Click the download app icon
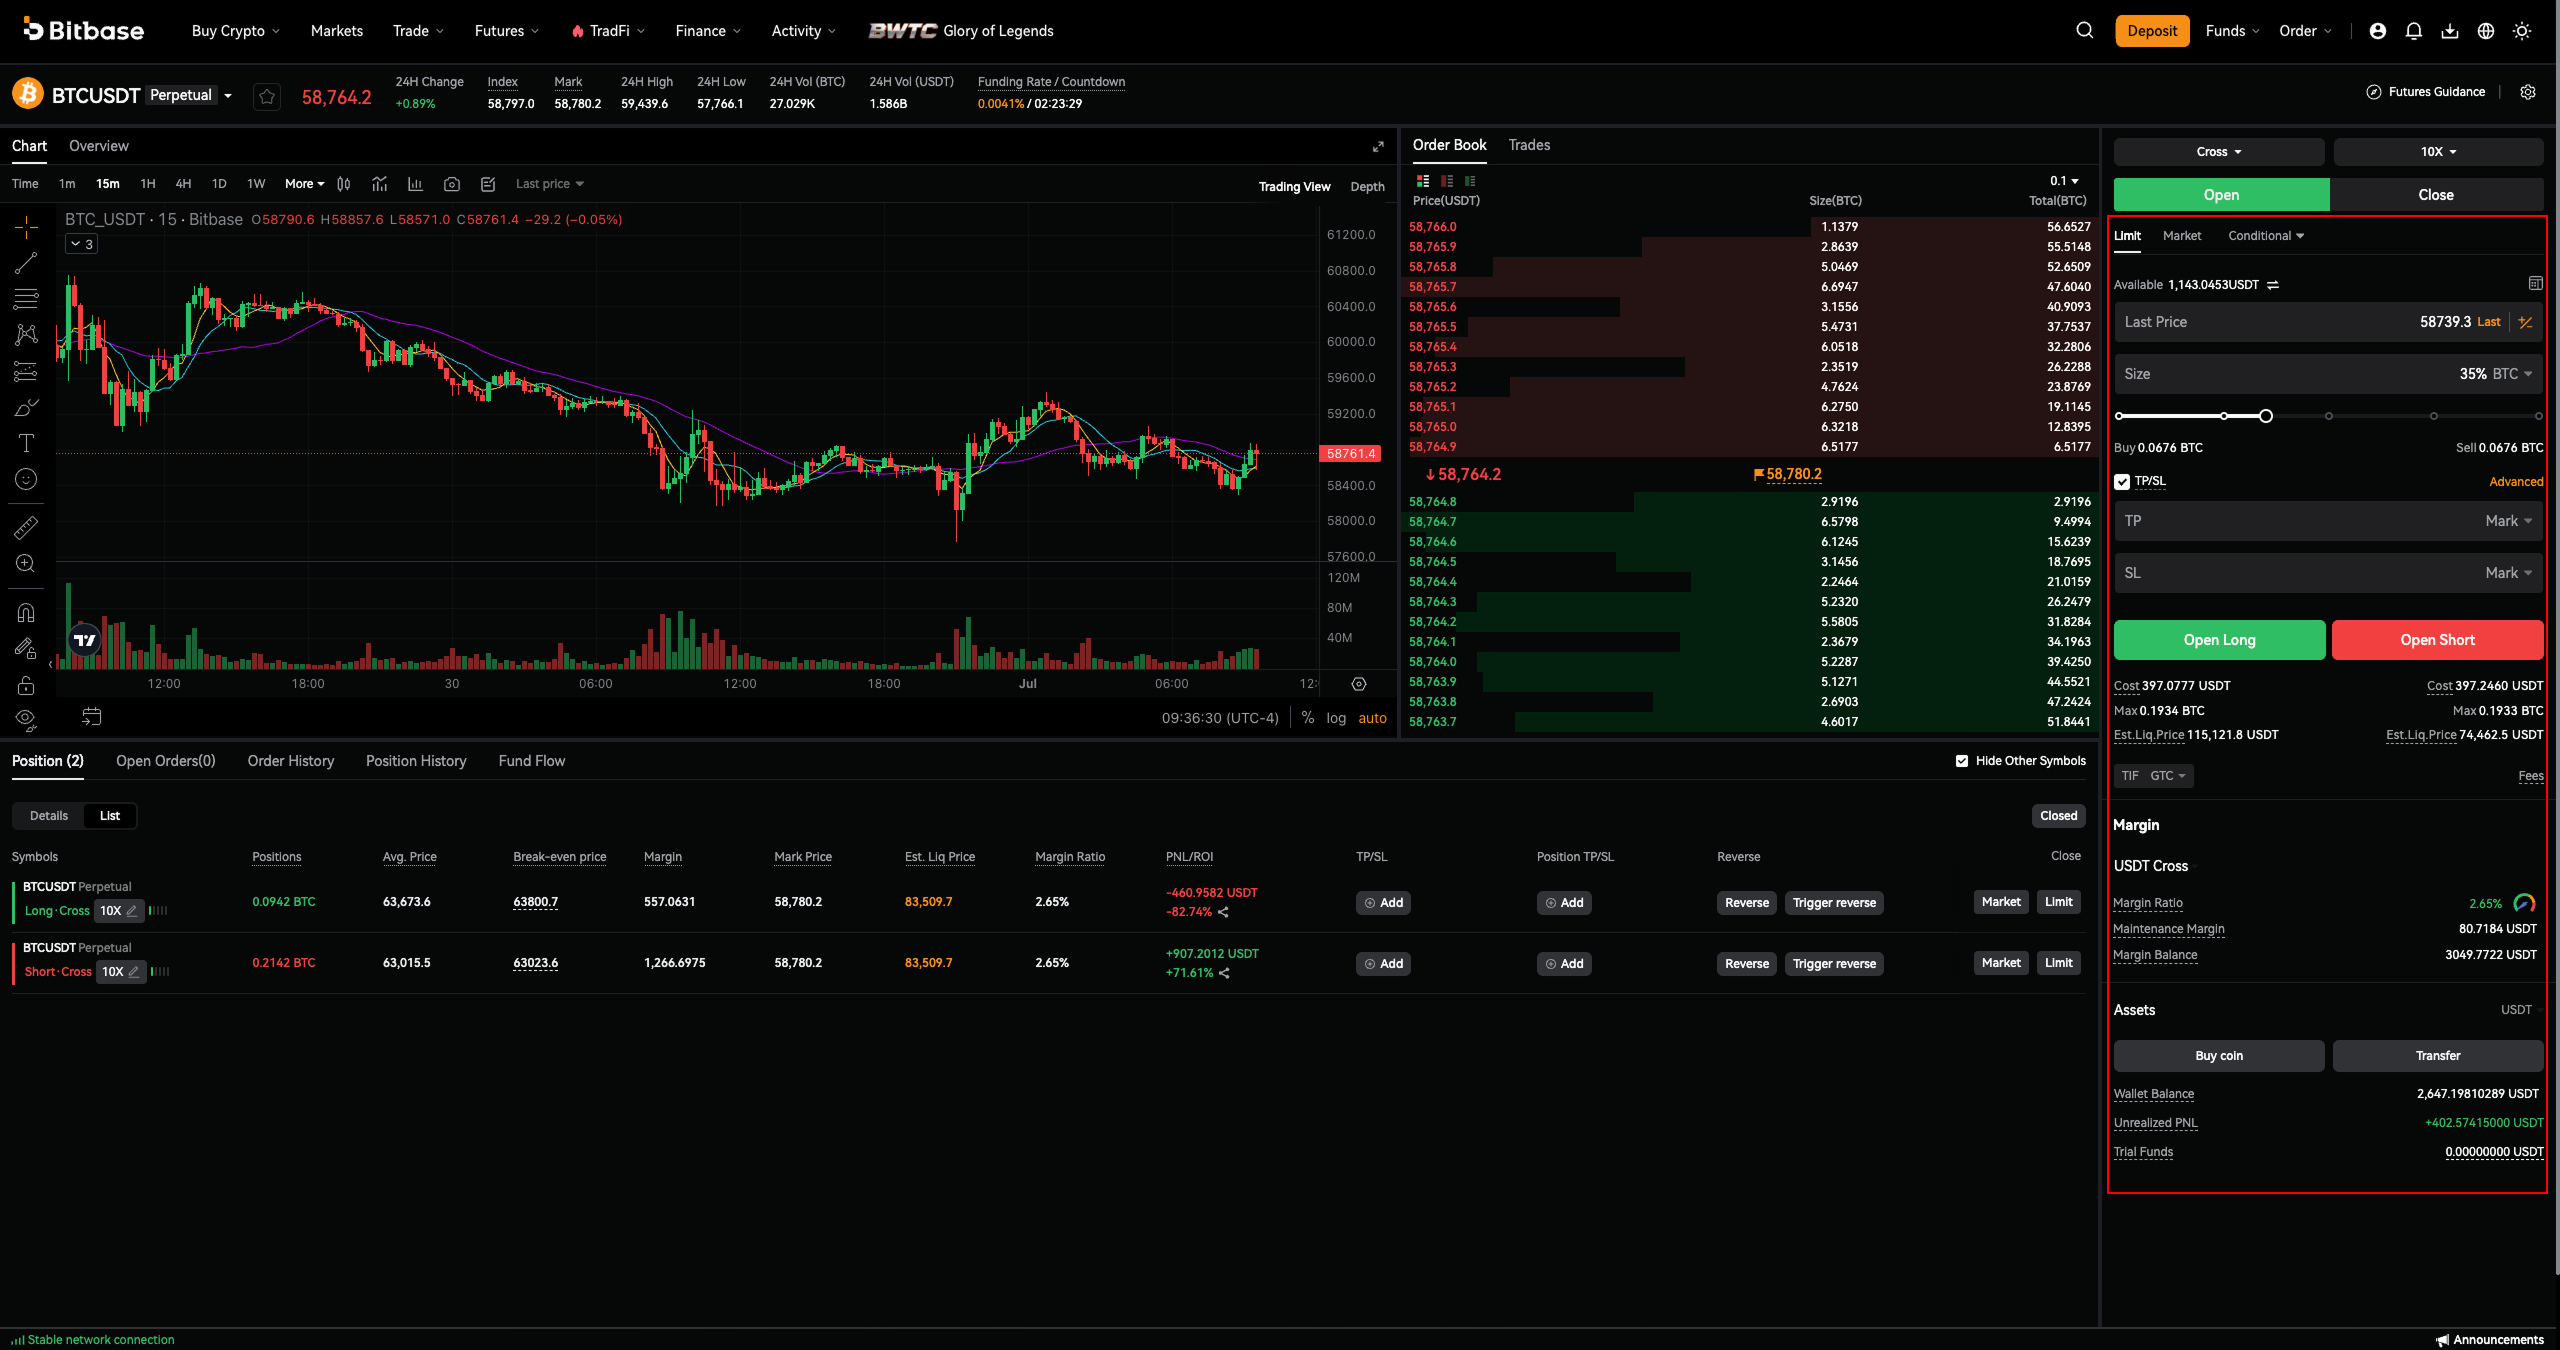This screenshot has height=1350, width=2560. pos(2450,31)
